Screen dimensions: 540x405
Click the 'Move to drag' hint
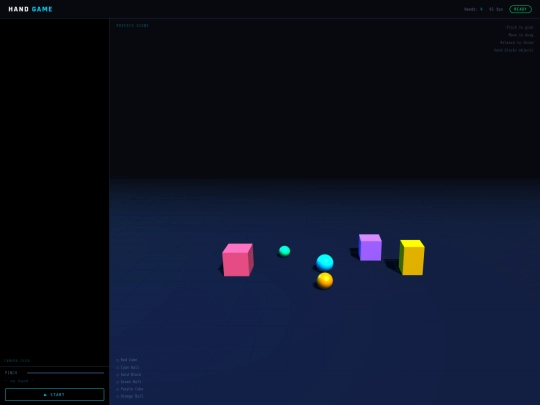[x=521, y=35]
